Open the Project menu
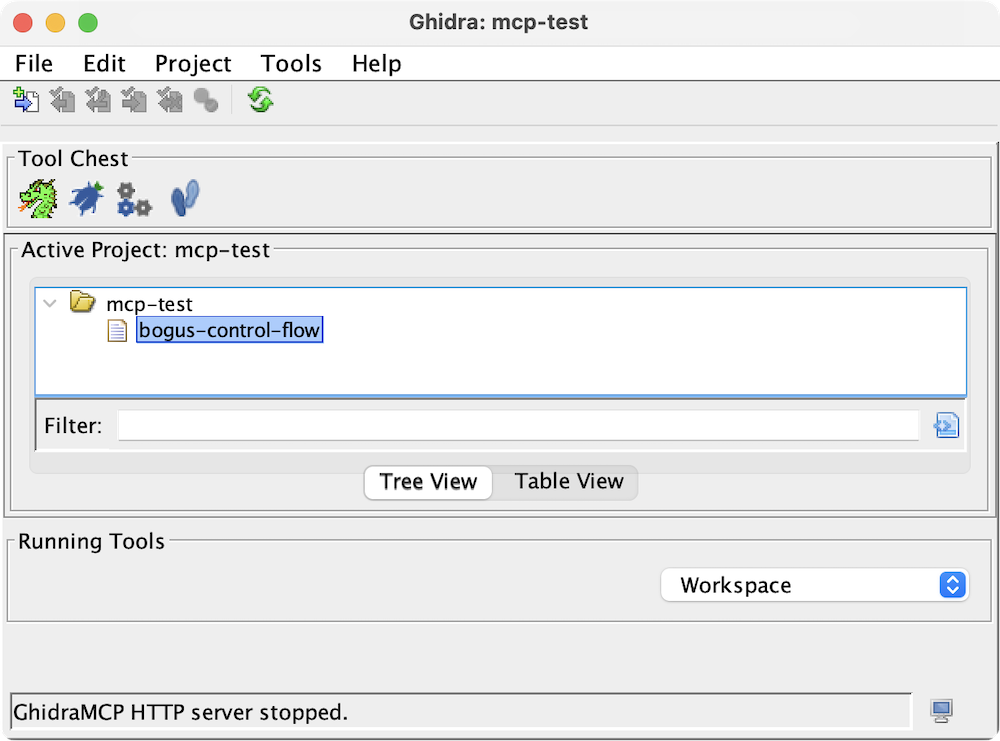 coord(193,64)
